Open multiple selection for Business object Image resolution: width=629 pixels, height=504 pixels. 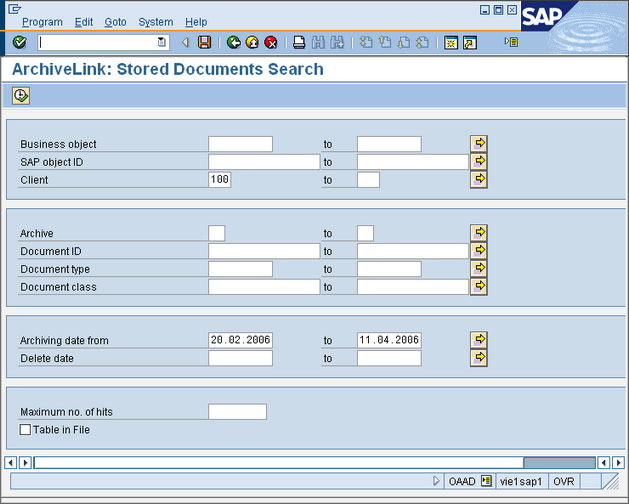tap(479, 143)
